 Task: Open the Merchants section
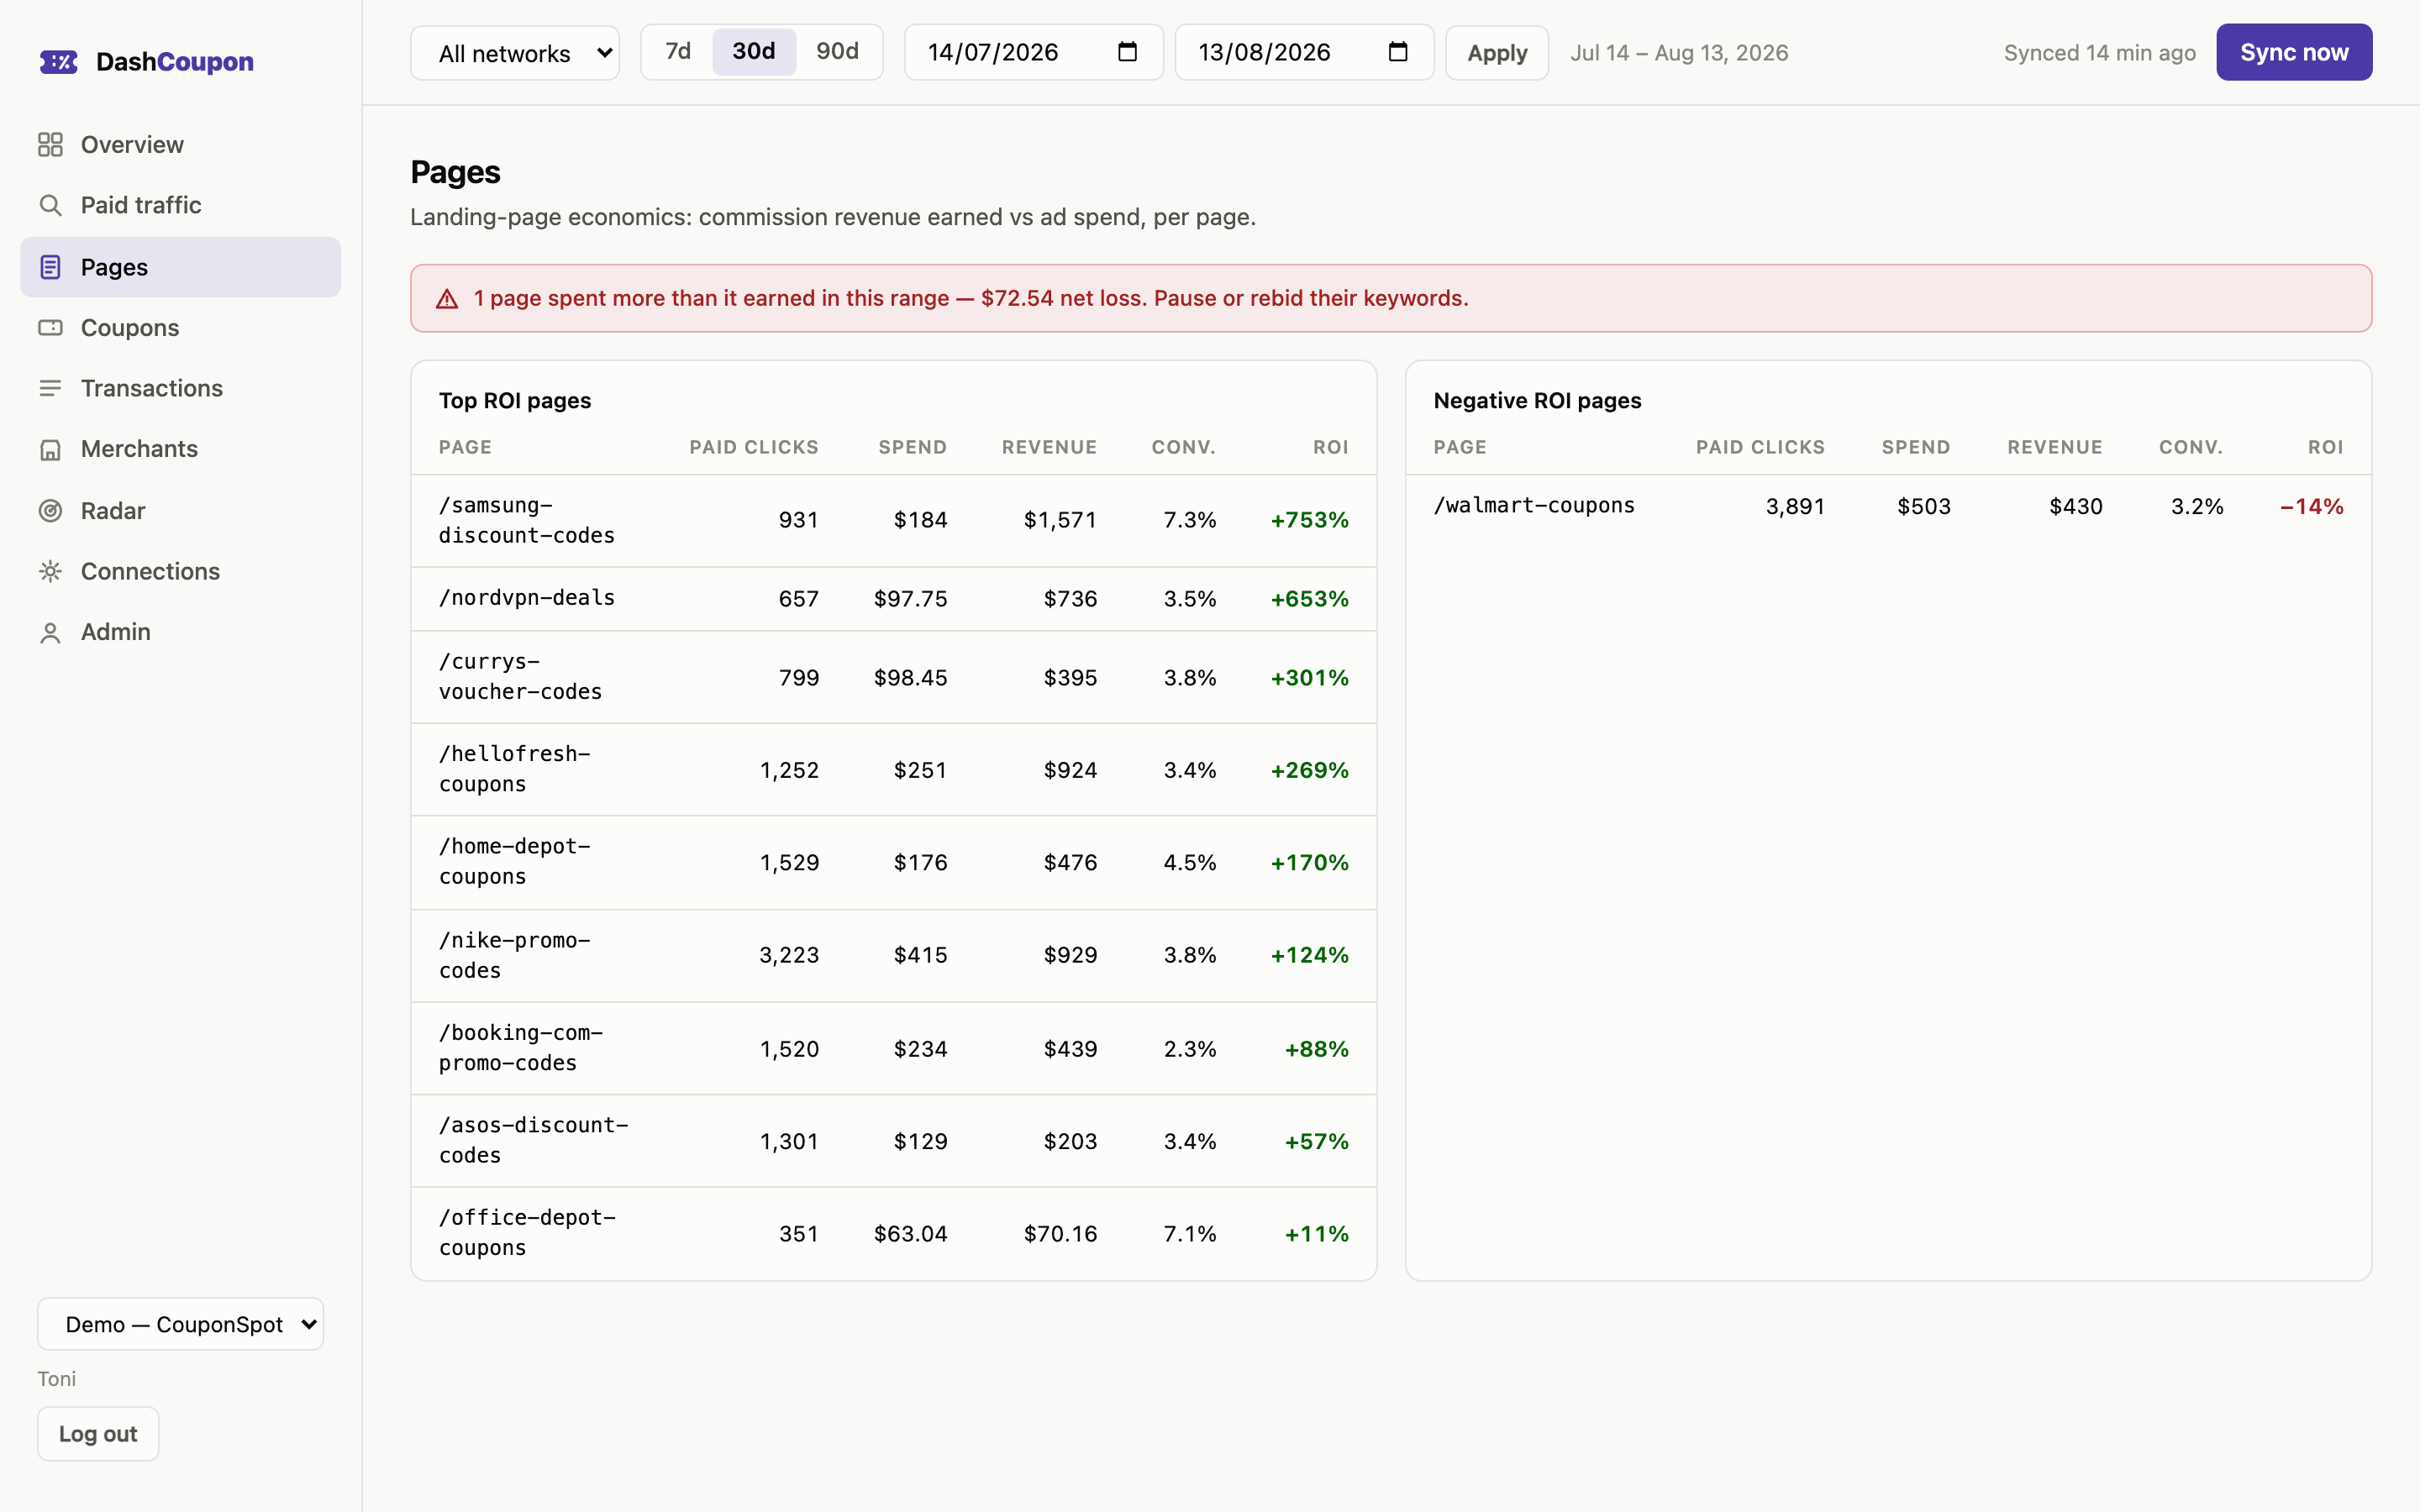coord(181,450)
